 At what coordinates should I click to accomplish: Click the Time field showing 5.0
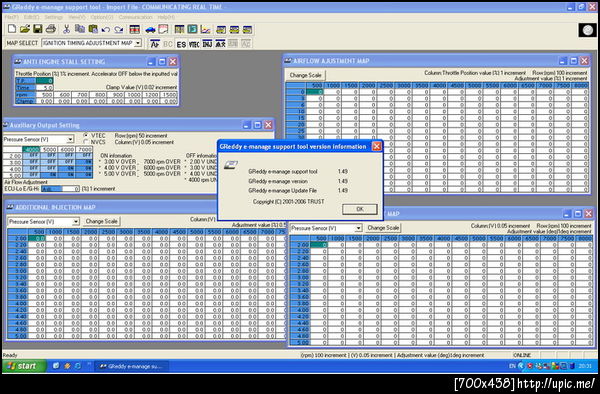click(x=44, y=88)
